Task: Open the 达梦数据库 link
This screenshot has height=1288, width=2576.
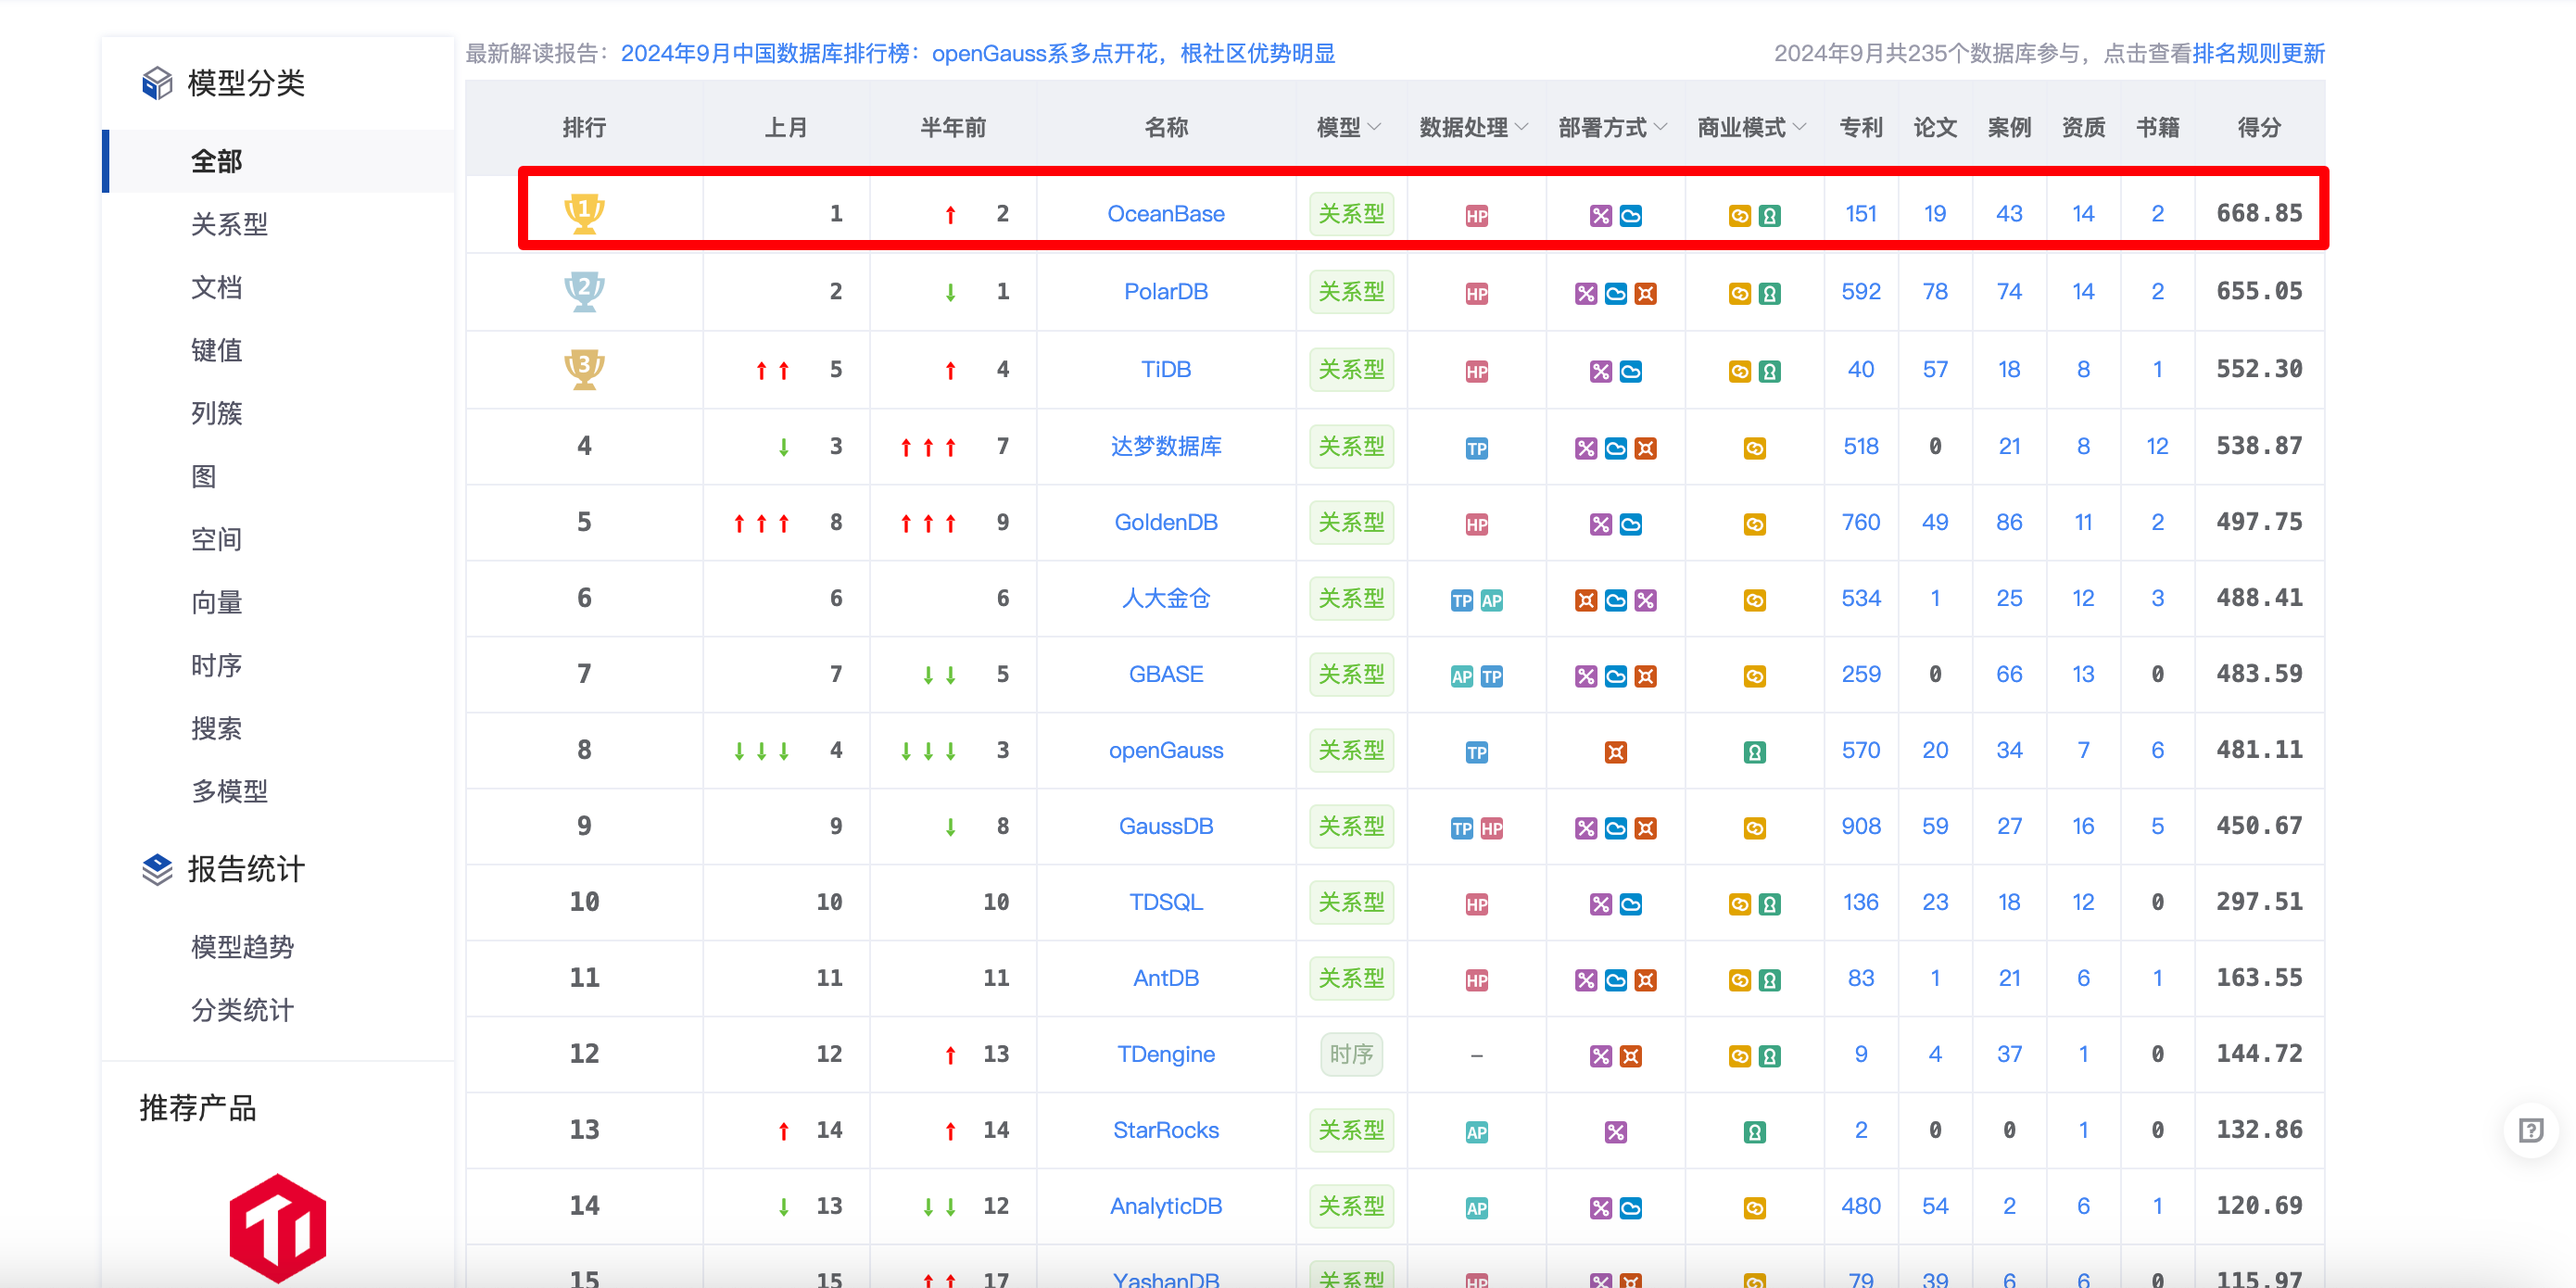Action: pos(1166,446)
